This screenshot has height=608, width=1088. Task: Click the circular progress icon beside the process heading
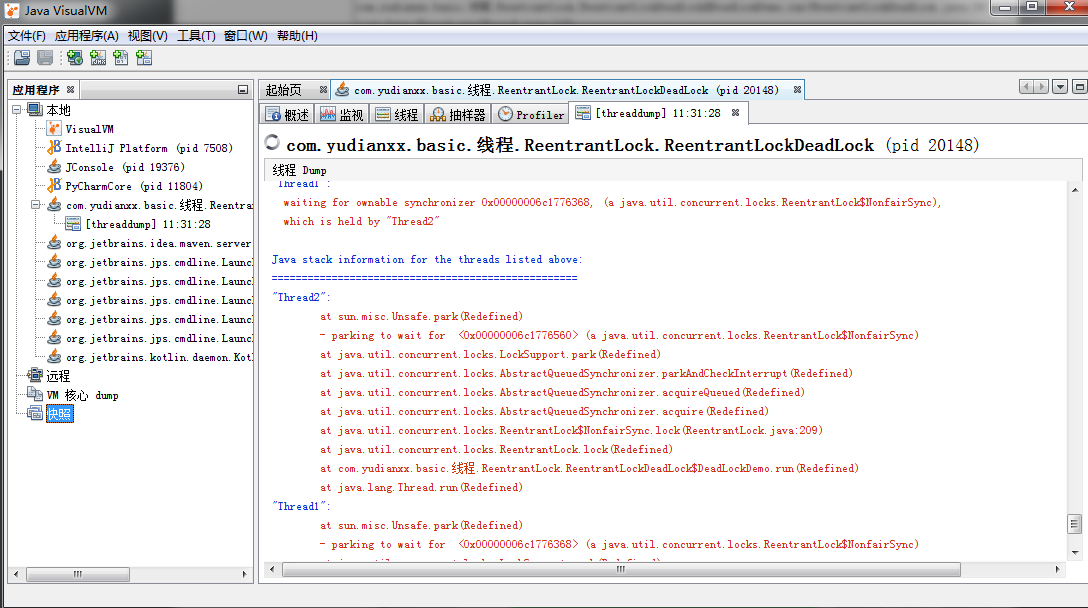pyautogui.click(x=271, y=143)
